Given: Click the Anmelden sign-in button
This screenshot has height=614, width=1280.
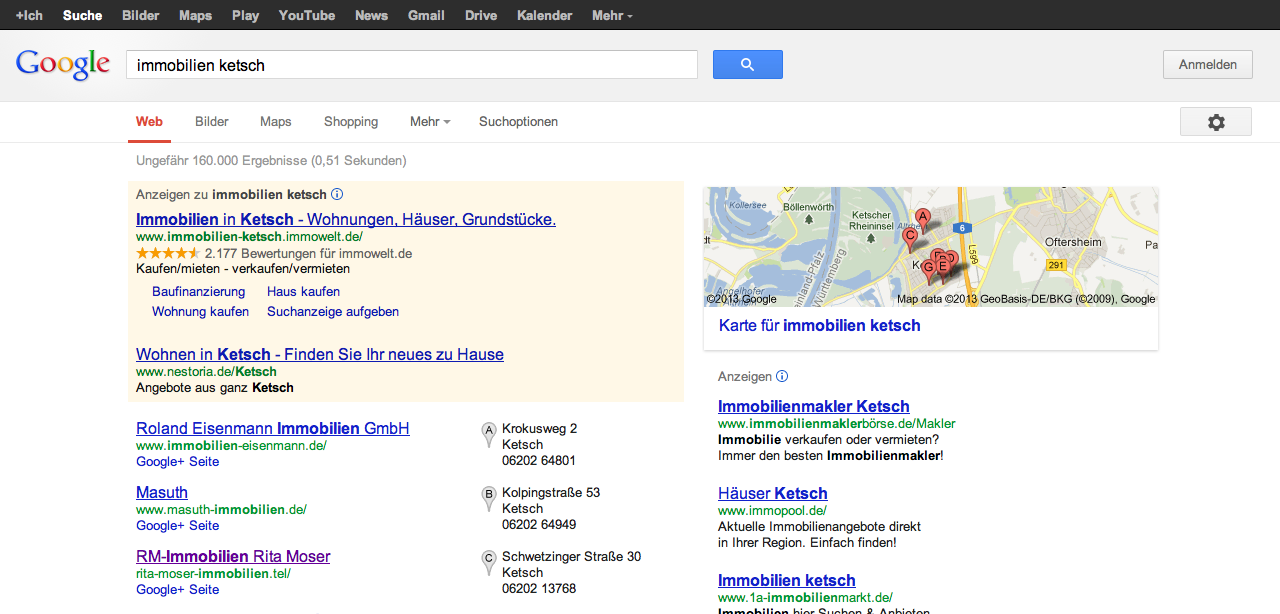Looking at the screenshot, I should (1207, 65).
